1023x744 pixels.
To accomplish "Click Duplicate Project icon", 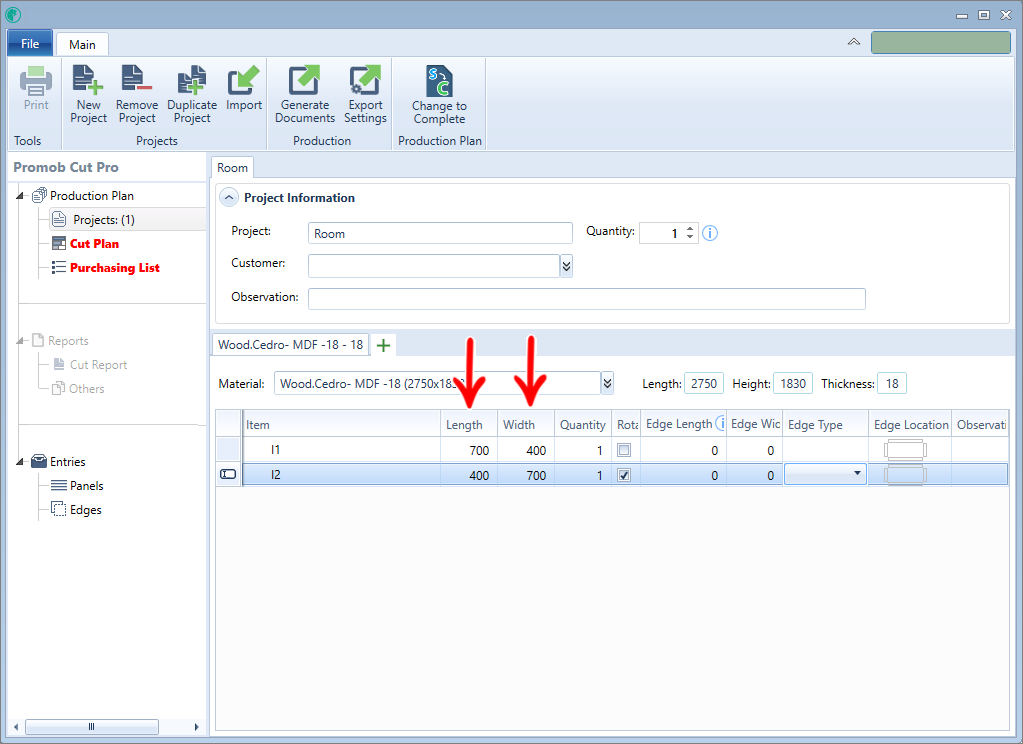I will point(192,81).
